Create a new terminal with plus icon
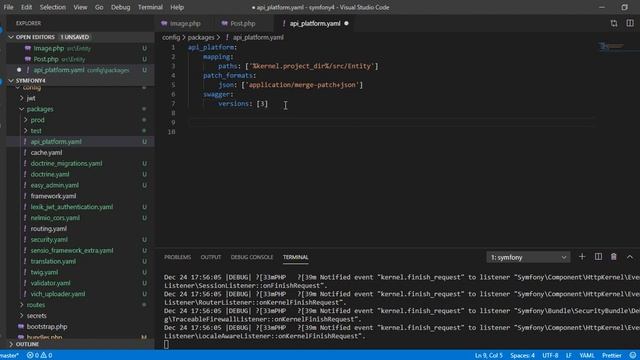This screenshot has height=360, width=640. tap(582, 257)
